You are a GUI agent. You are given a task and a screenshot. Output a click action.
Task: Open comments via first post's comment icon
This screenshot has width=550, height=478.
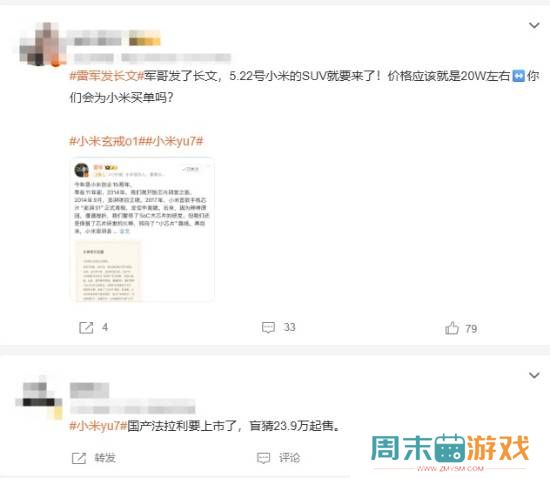pyautogui.click(x=268, y=328)
